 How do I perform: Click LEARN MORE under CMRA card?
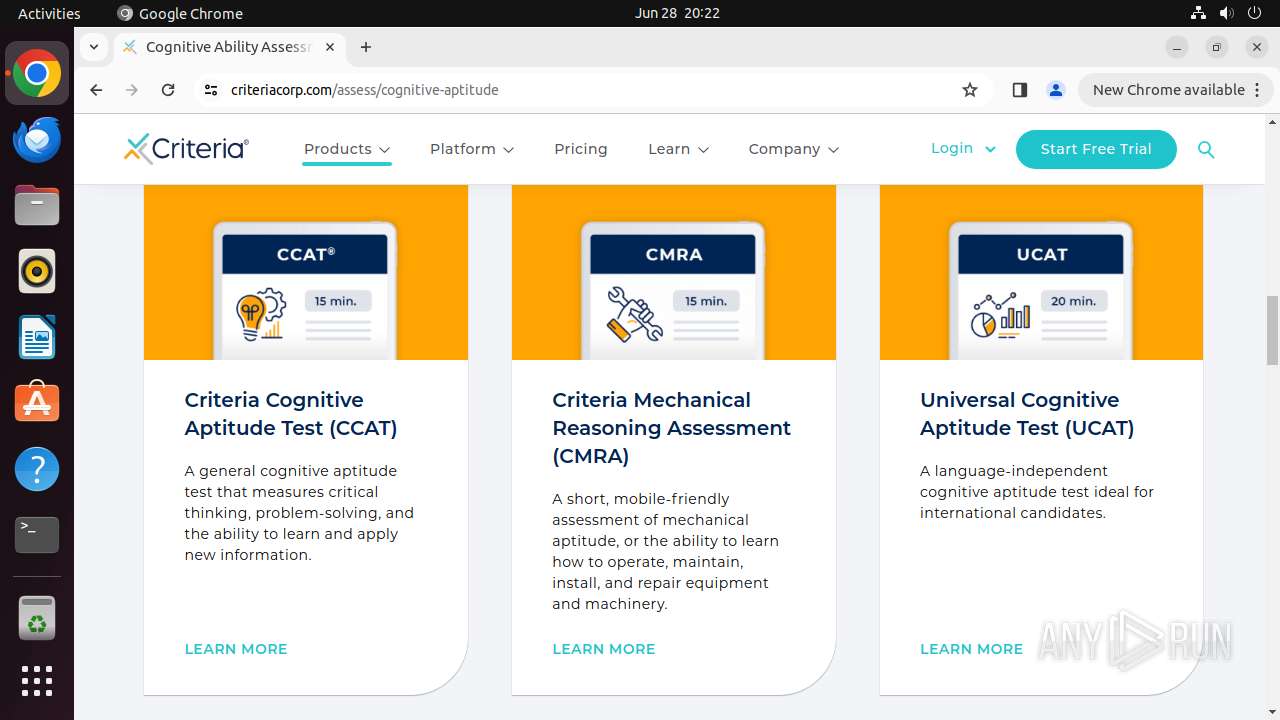[604, 649]
